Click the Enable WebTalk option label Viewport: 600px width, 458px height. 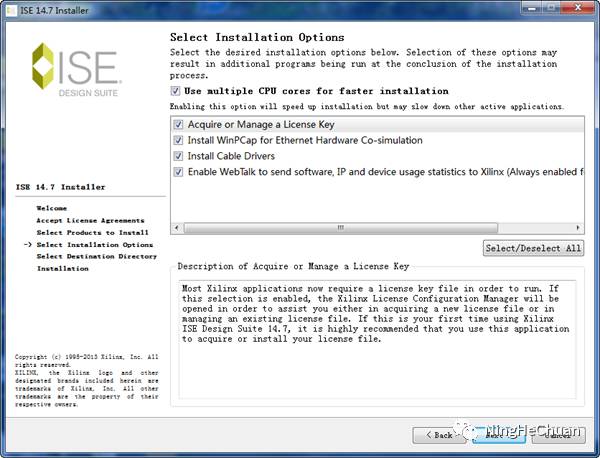tap(386, 172)
